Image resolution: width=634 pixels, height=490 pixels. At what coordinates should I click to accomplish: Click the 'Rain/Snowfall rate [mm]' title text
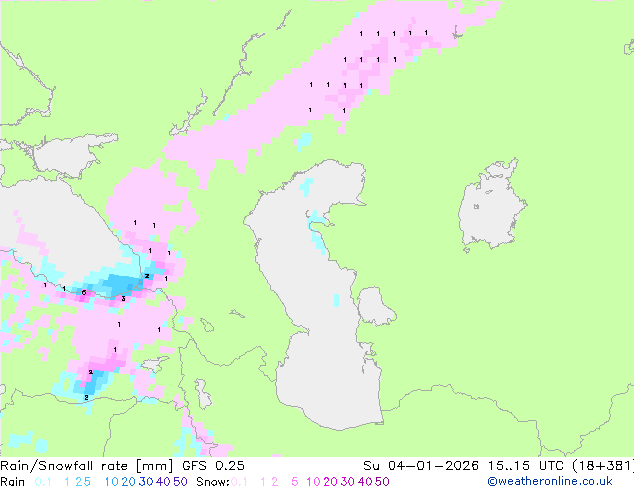[x=87, y=466]
